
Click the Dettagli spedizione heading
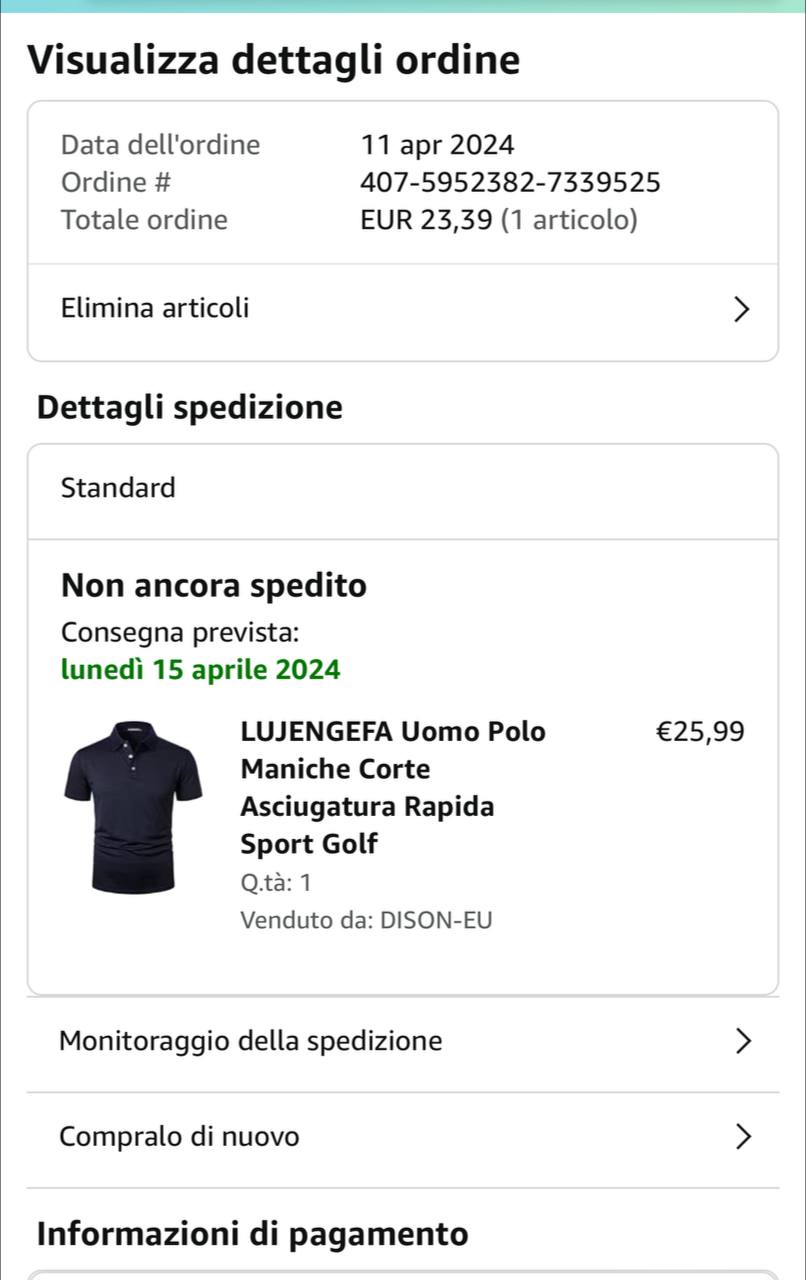pyautogui.click(x=190, y=408)
